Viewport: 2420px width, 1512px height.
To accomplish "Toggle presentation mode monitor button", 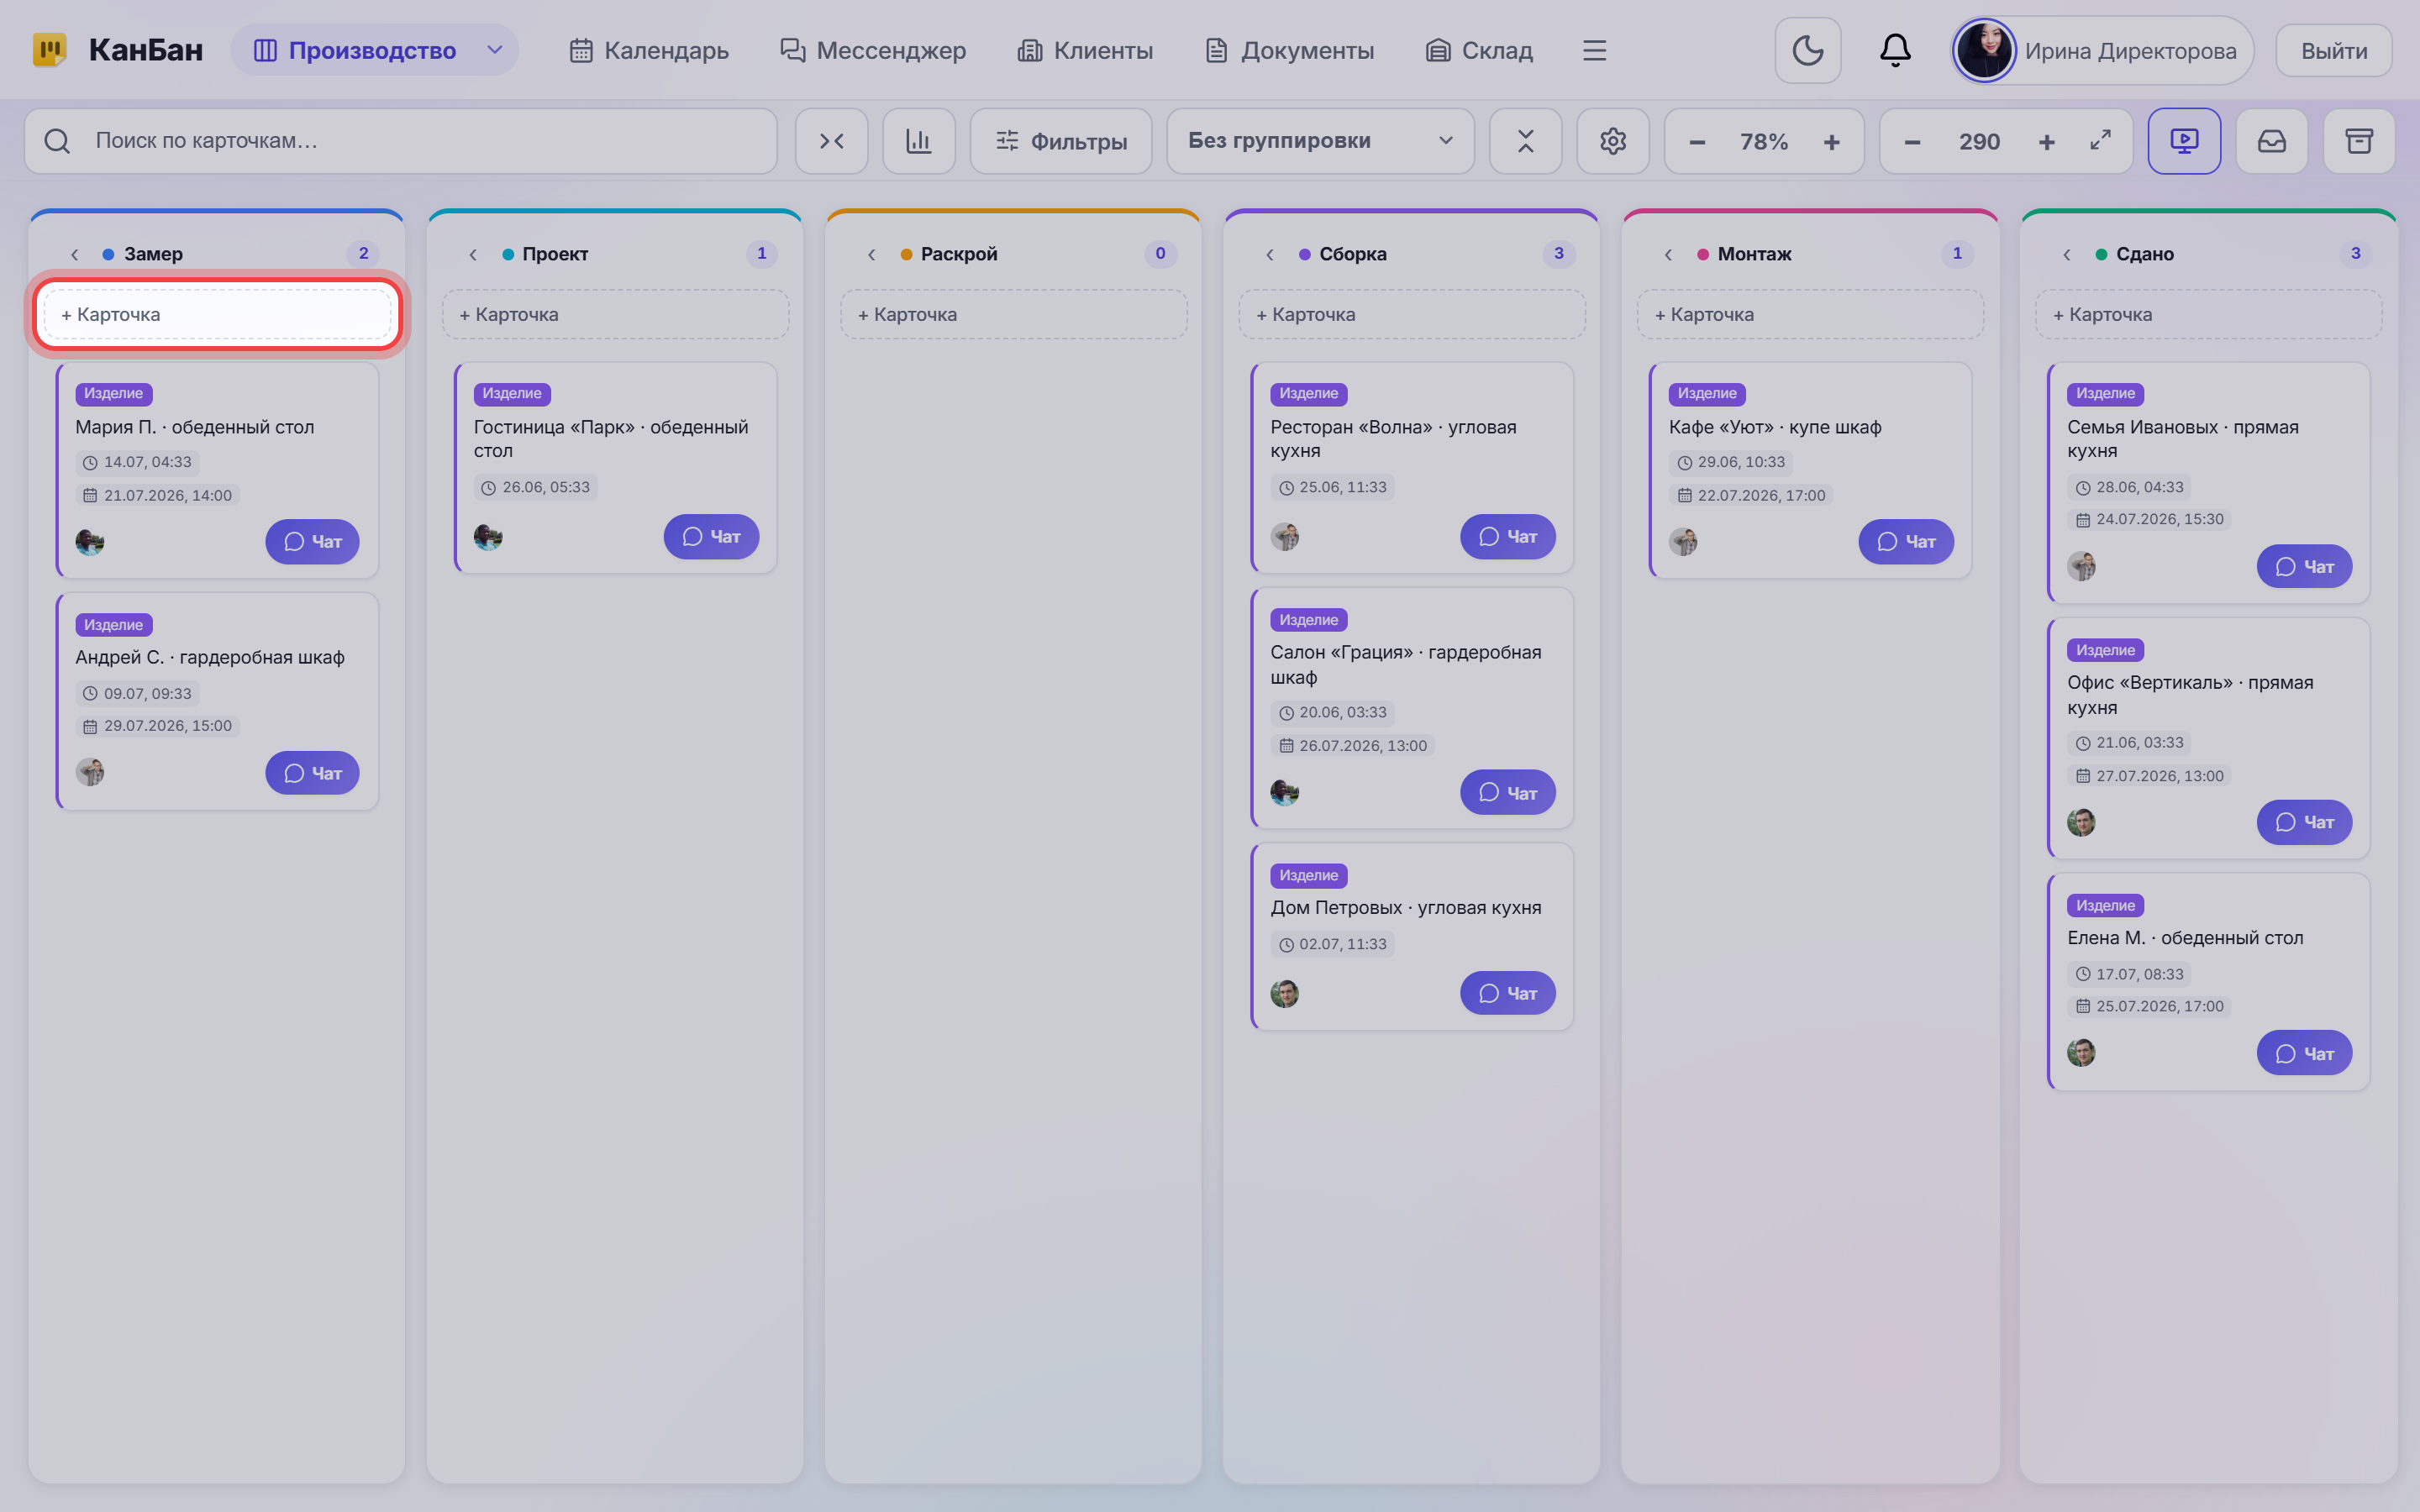I will pyautogui.click(x=2184, y=141).
